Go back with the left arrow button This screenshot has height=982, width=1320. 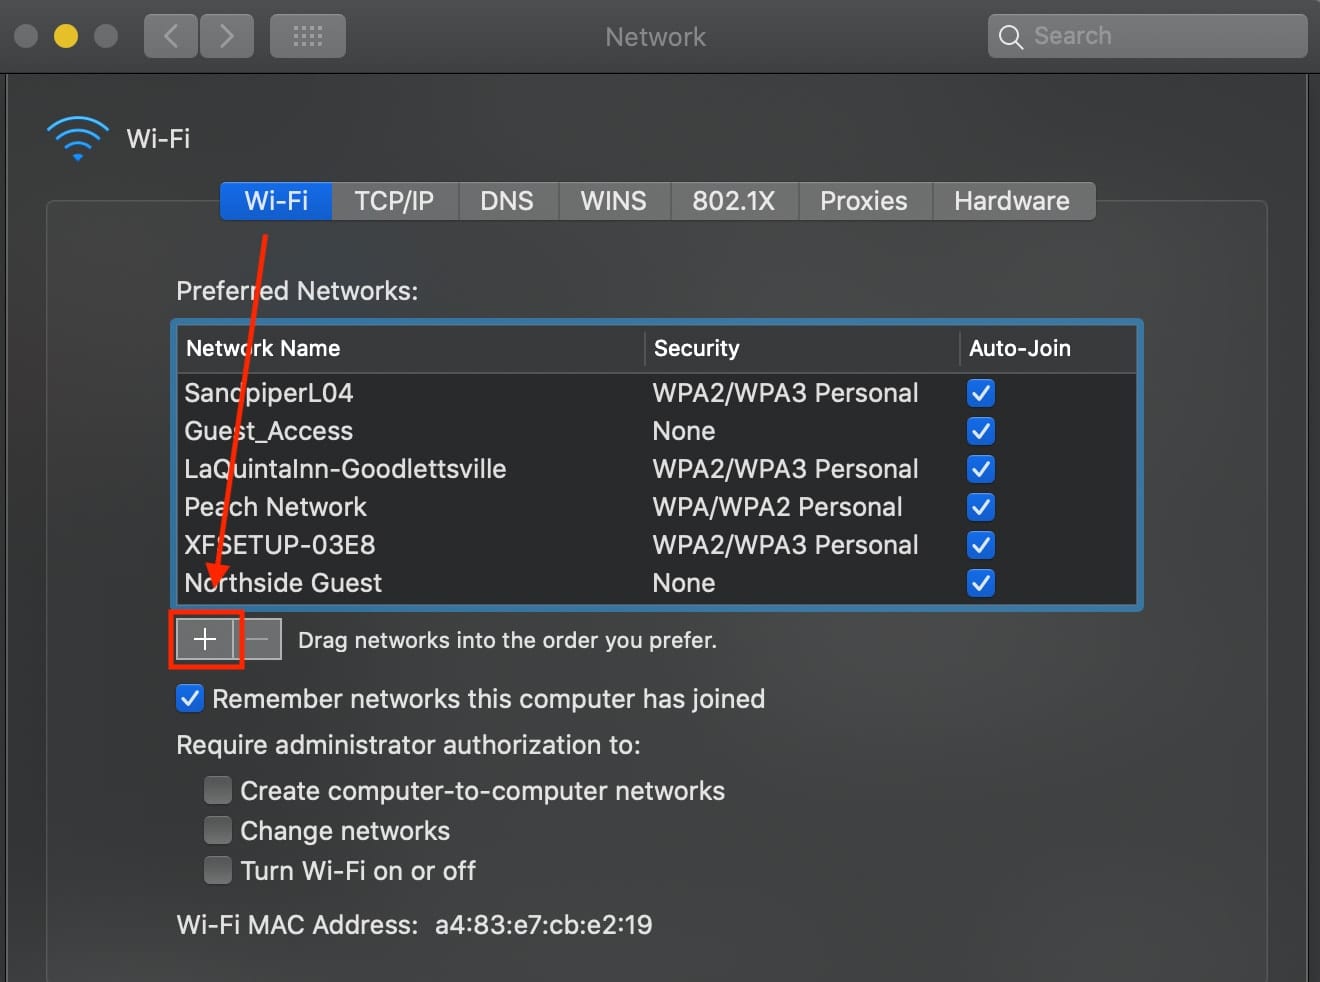pos(170,37)
